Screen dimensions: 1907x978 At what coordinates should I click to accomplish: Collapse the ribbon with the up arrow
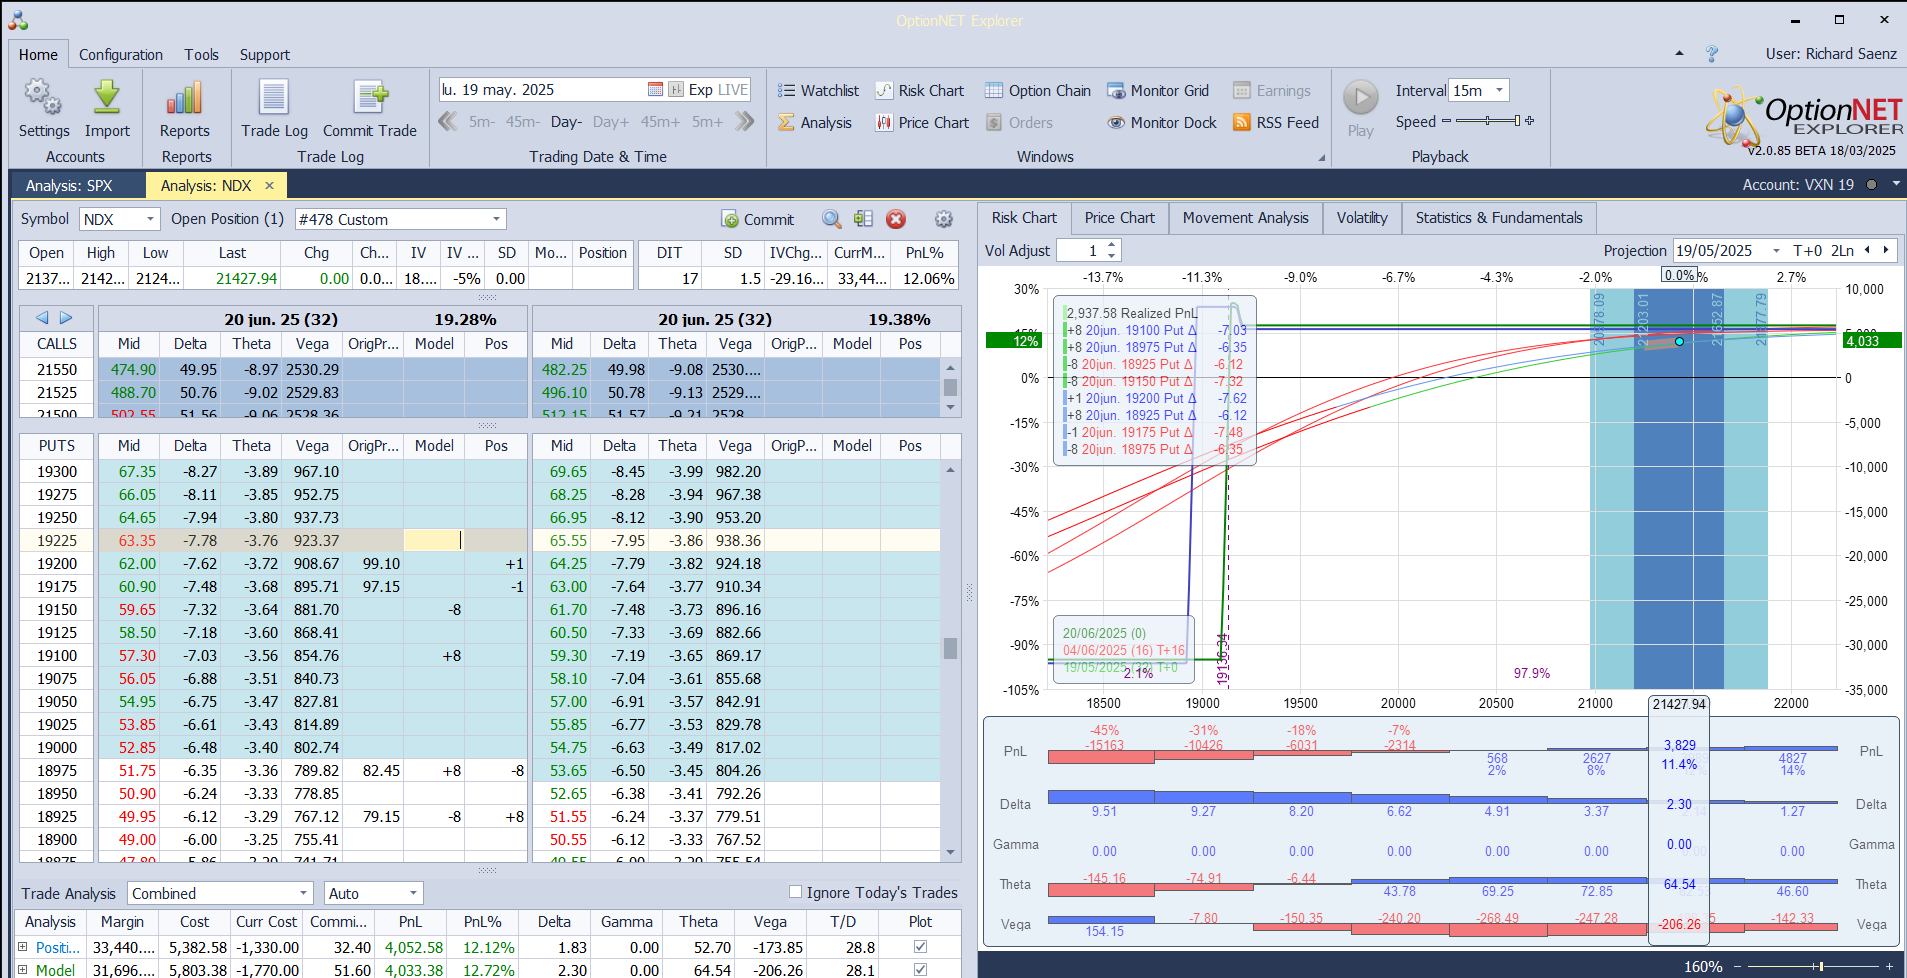1679,54
